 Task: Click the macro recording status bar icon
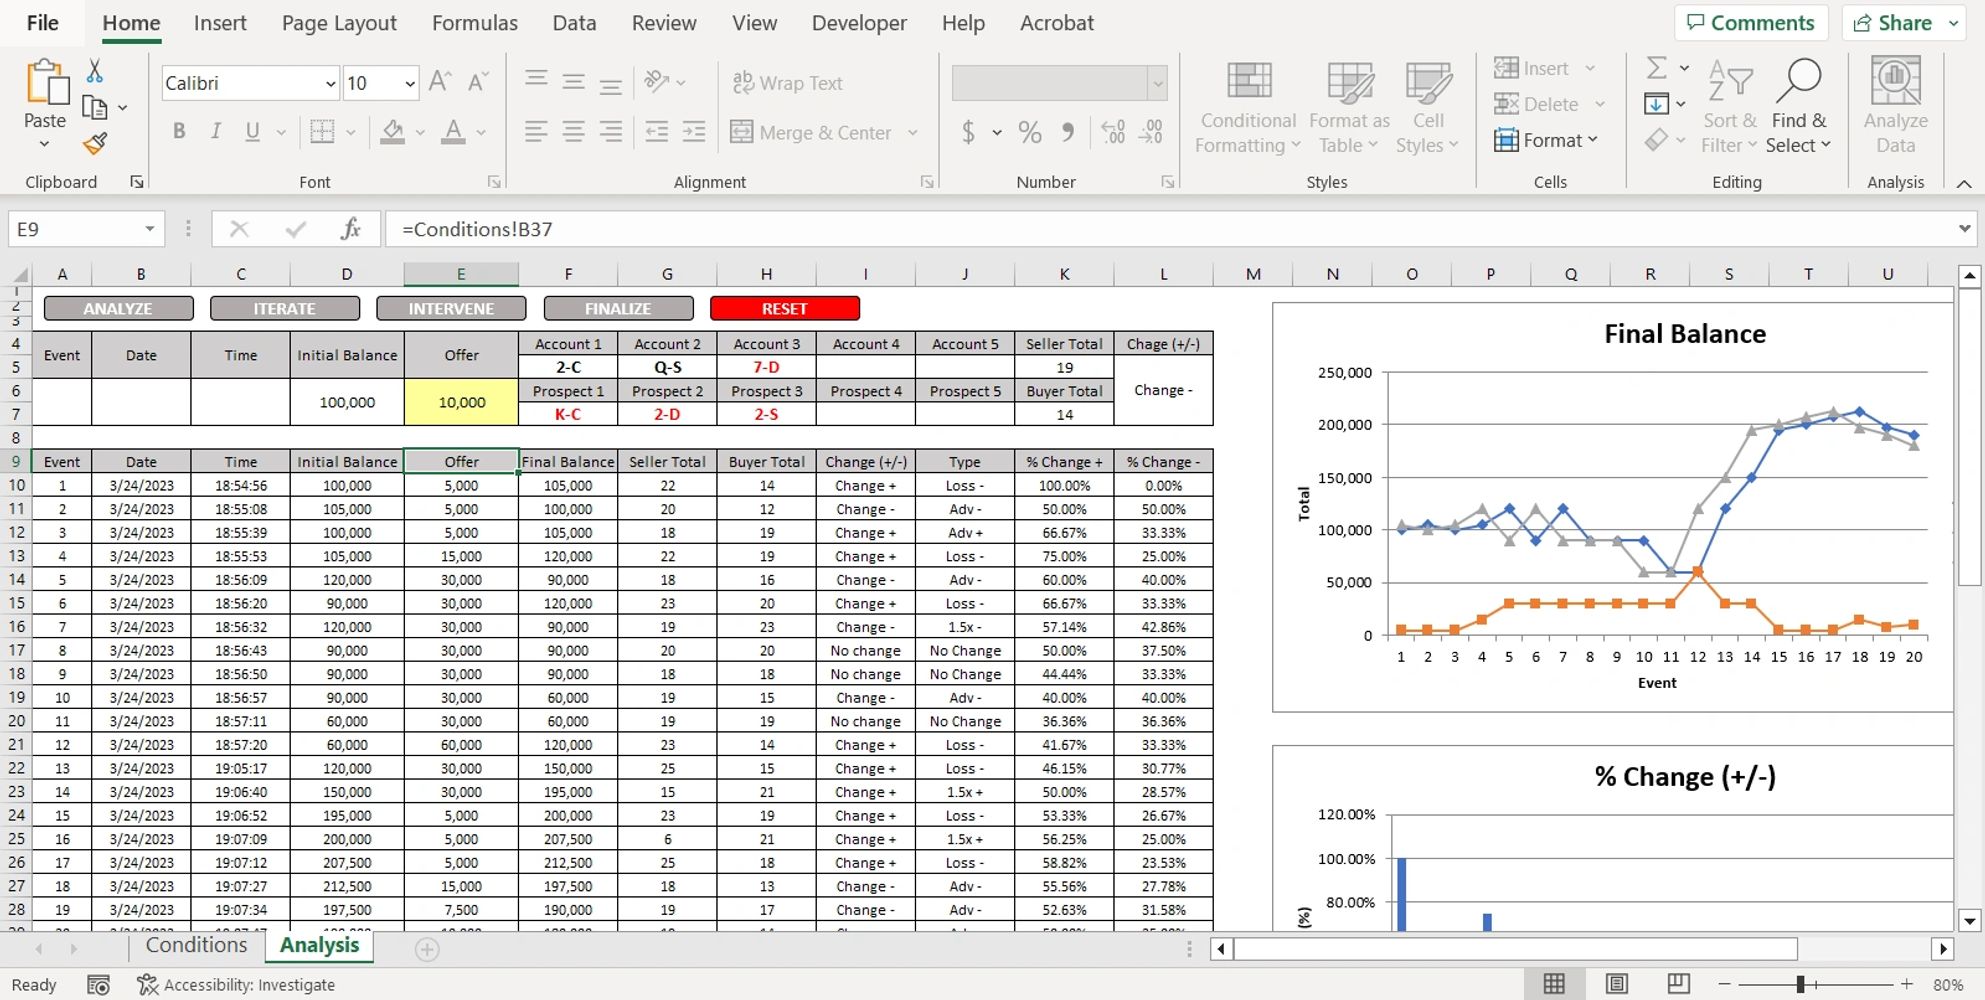click(x=98, y=985)
